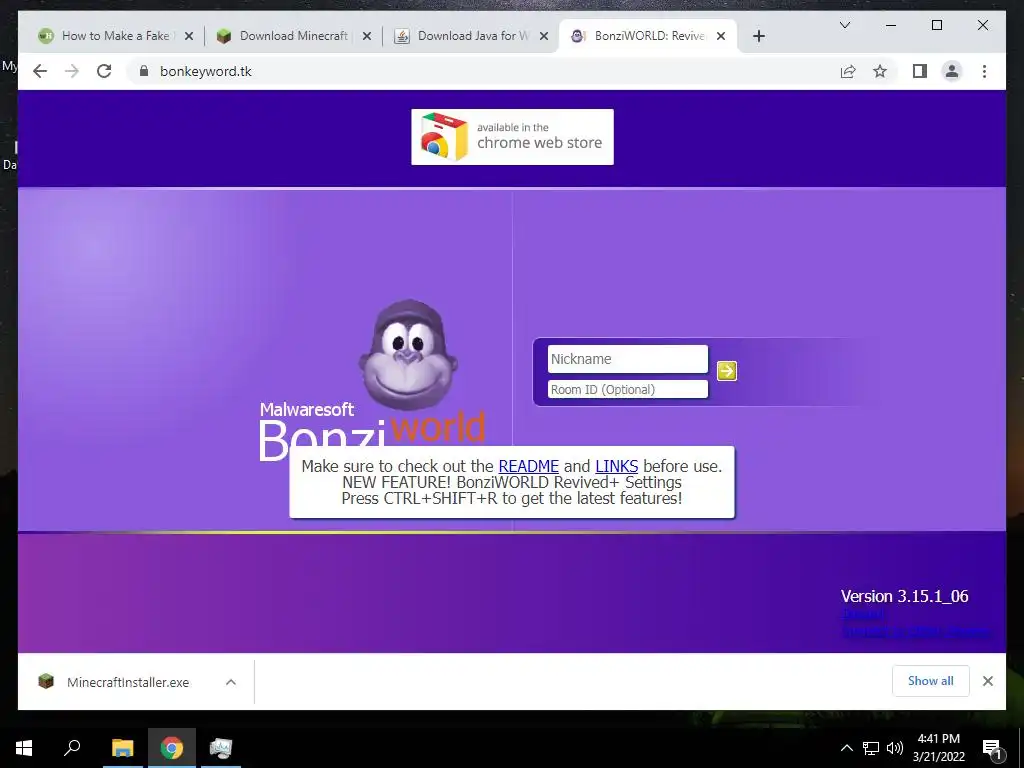Open the monitor app on the taskbar
The image size is (1024, 768).
pos(221,748)
